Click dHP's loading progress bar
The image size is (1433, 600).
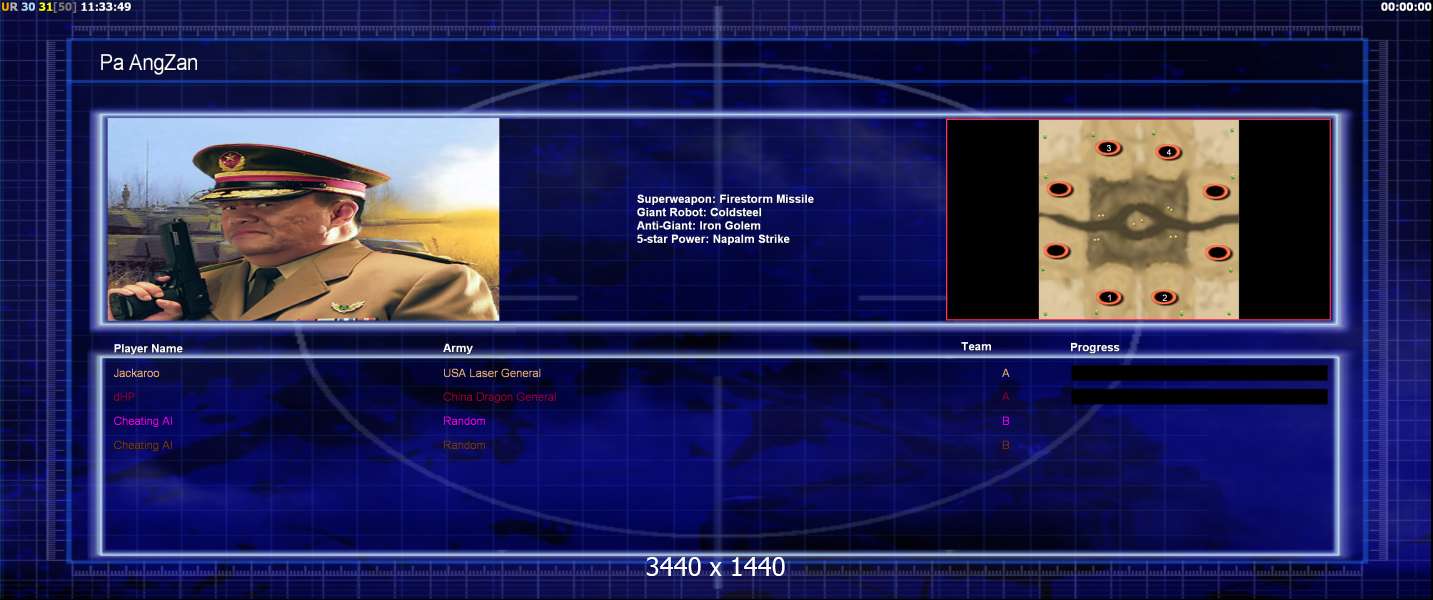click(1199, 397)
